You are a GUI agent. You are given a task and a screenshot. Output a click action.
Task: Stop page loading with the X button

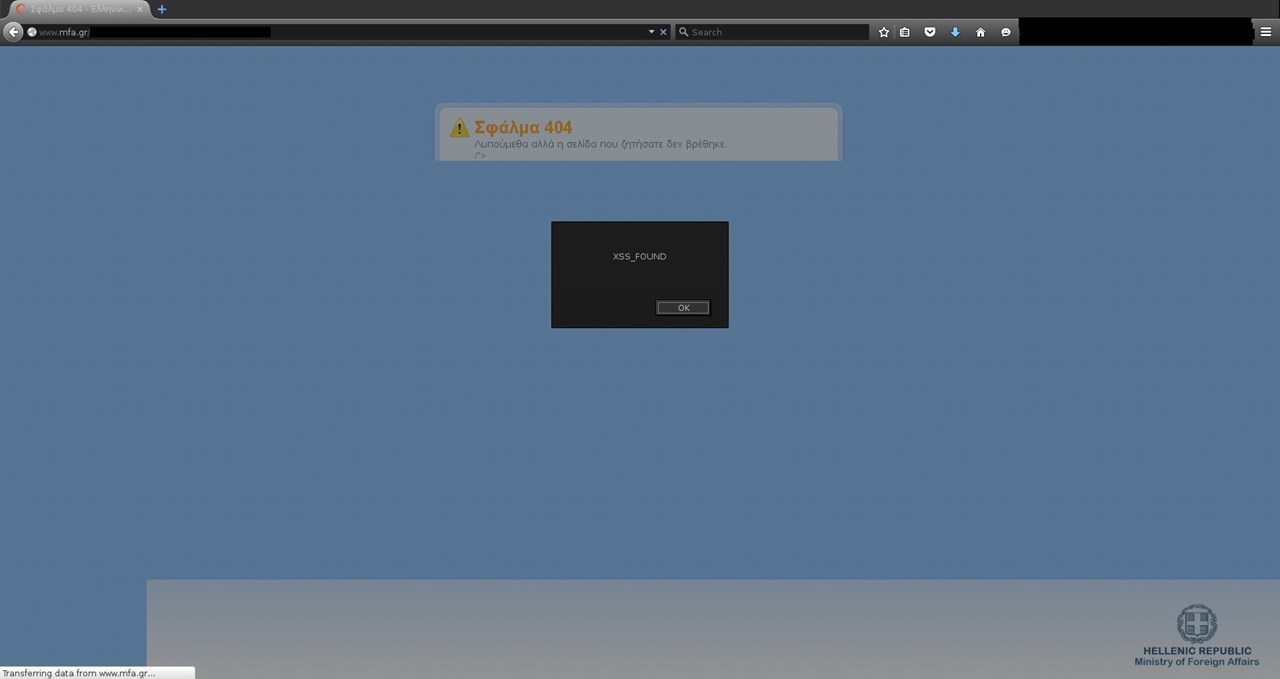[663, 32]
